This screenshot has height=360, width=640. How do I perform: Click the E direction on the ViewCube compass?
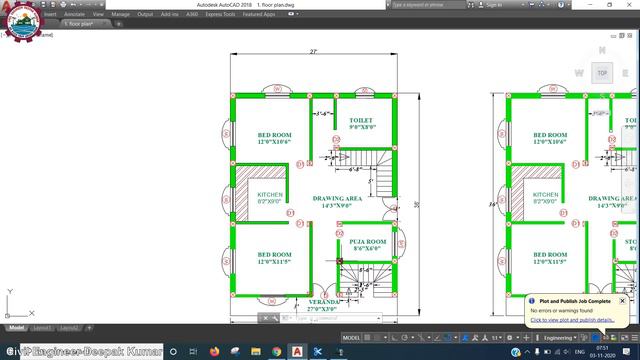tap(625, 73)
